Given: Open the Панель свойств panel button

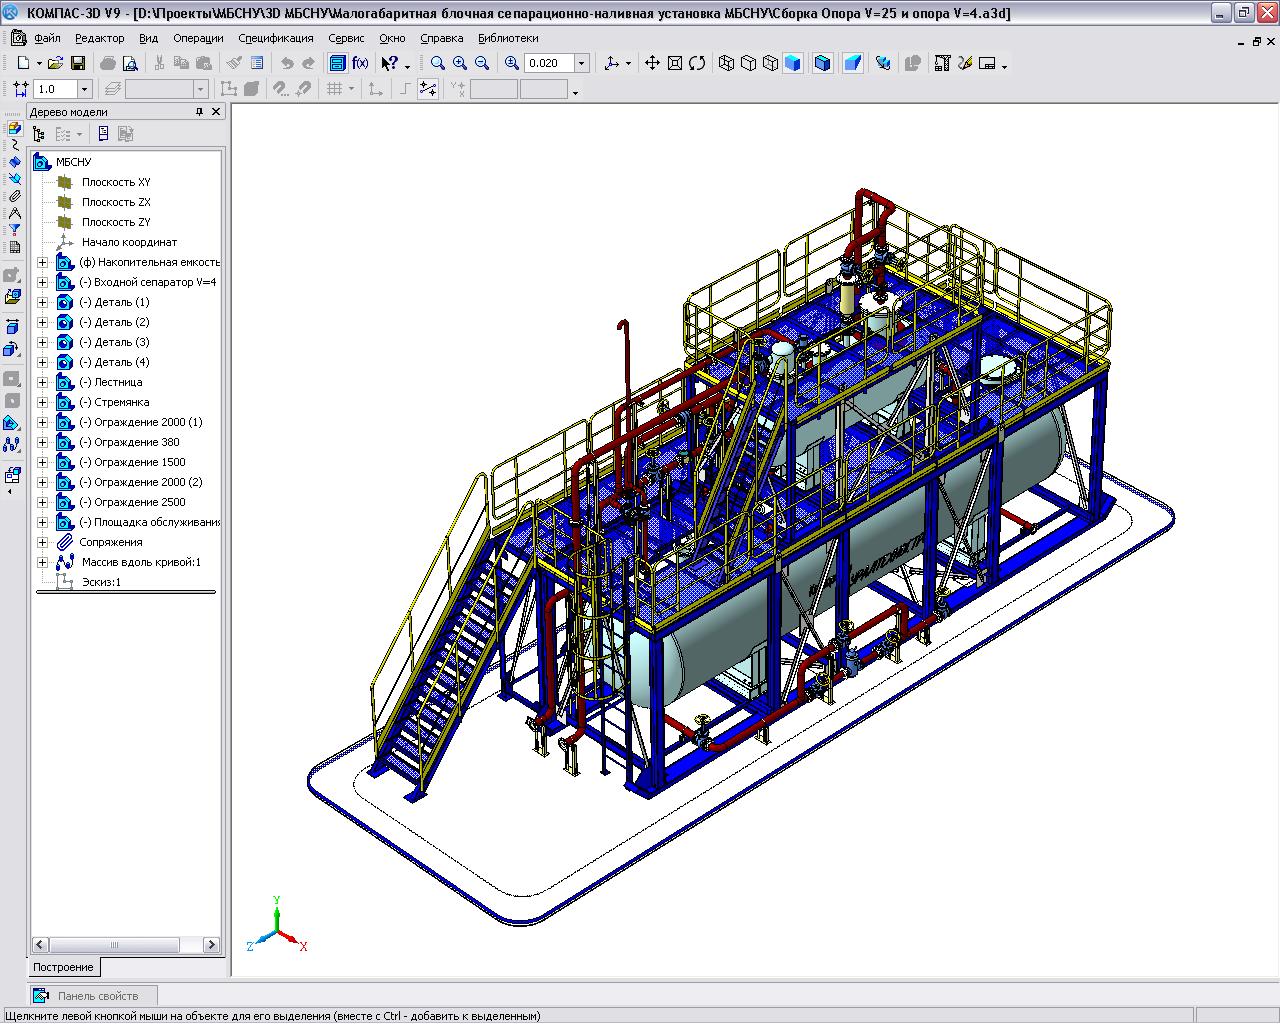Looking at the screenshot, I should pos(96,995).
